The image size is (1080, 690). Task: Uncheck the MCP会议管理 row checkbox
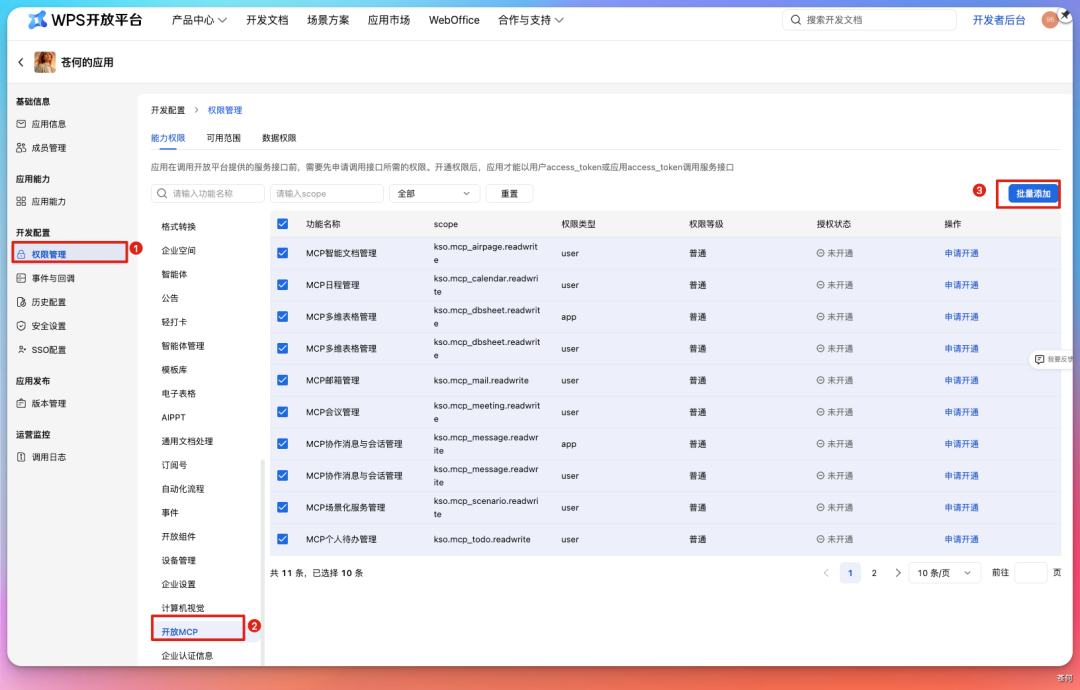(282, 412)
